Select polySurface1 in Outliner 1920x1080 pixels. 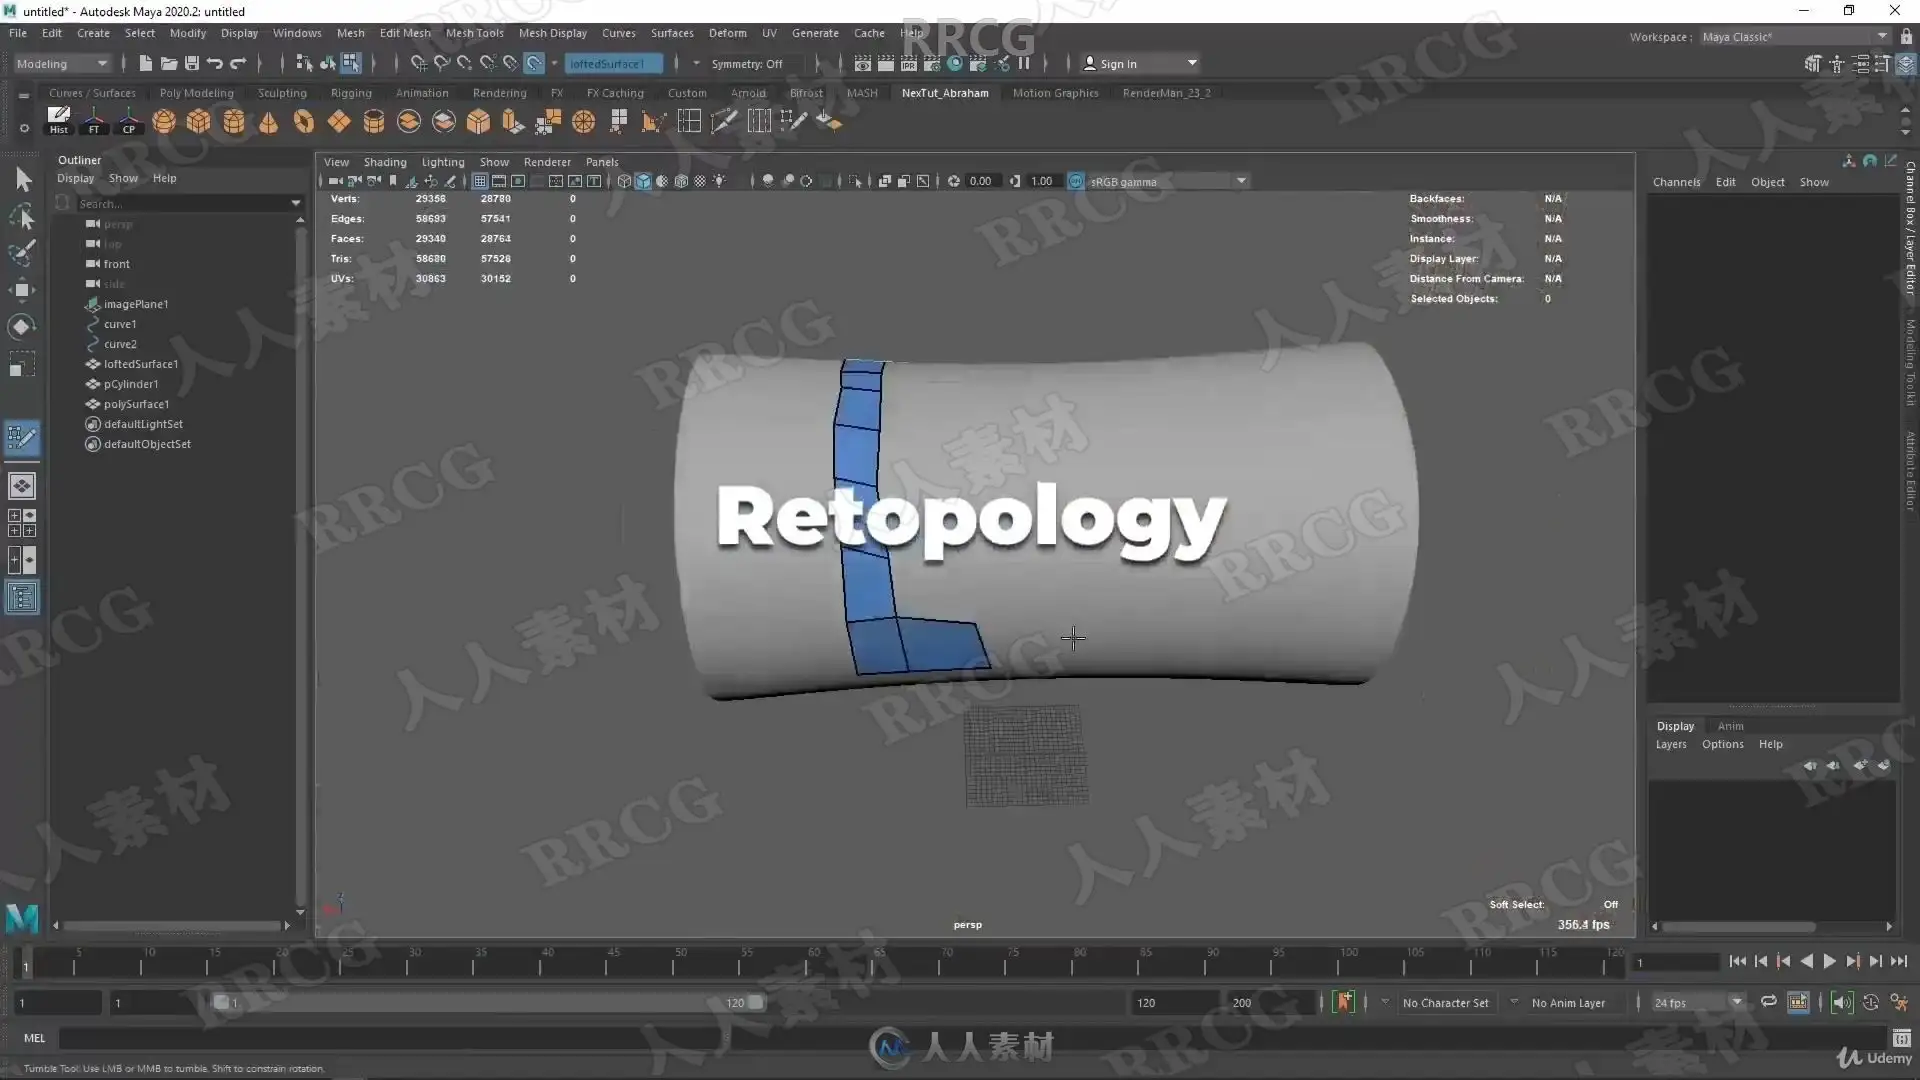(136, 404)
